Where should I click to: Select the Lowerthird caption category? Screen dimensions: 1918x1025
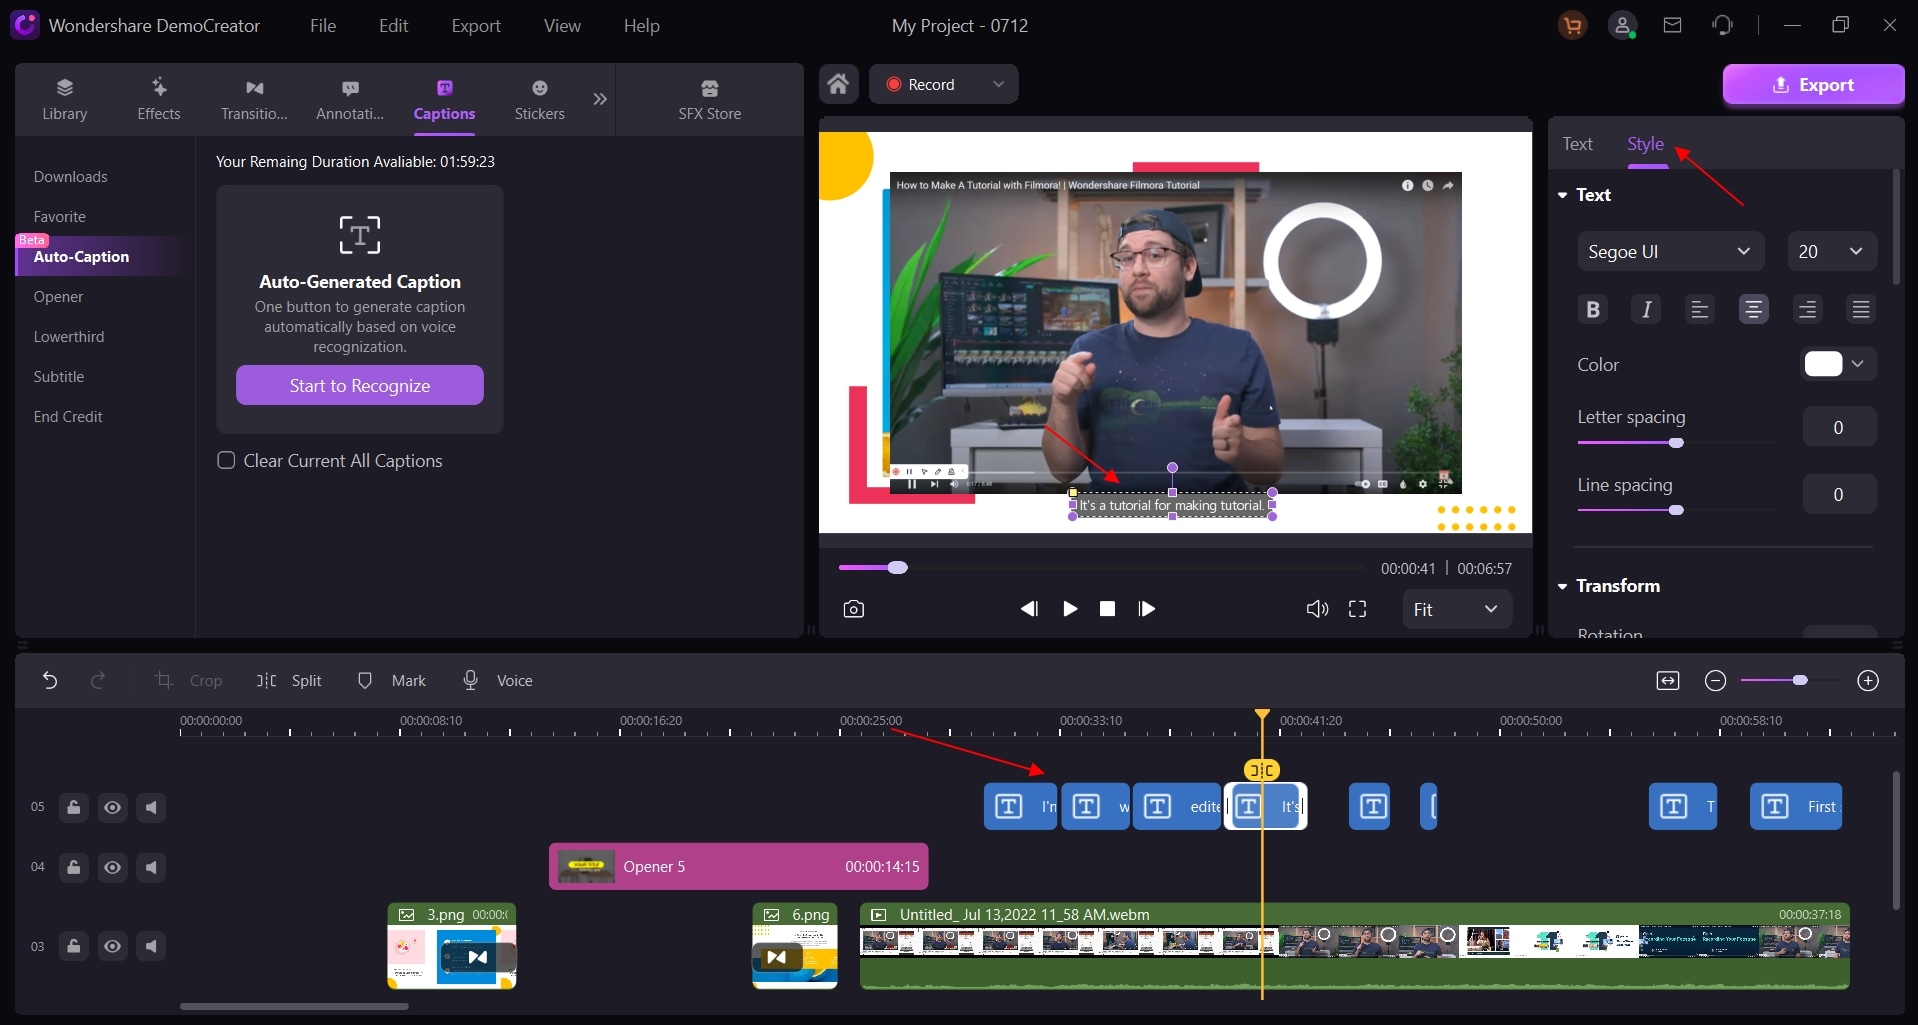click(x=69, y=337)
